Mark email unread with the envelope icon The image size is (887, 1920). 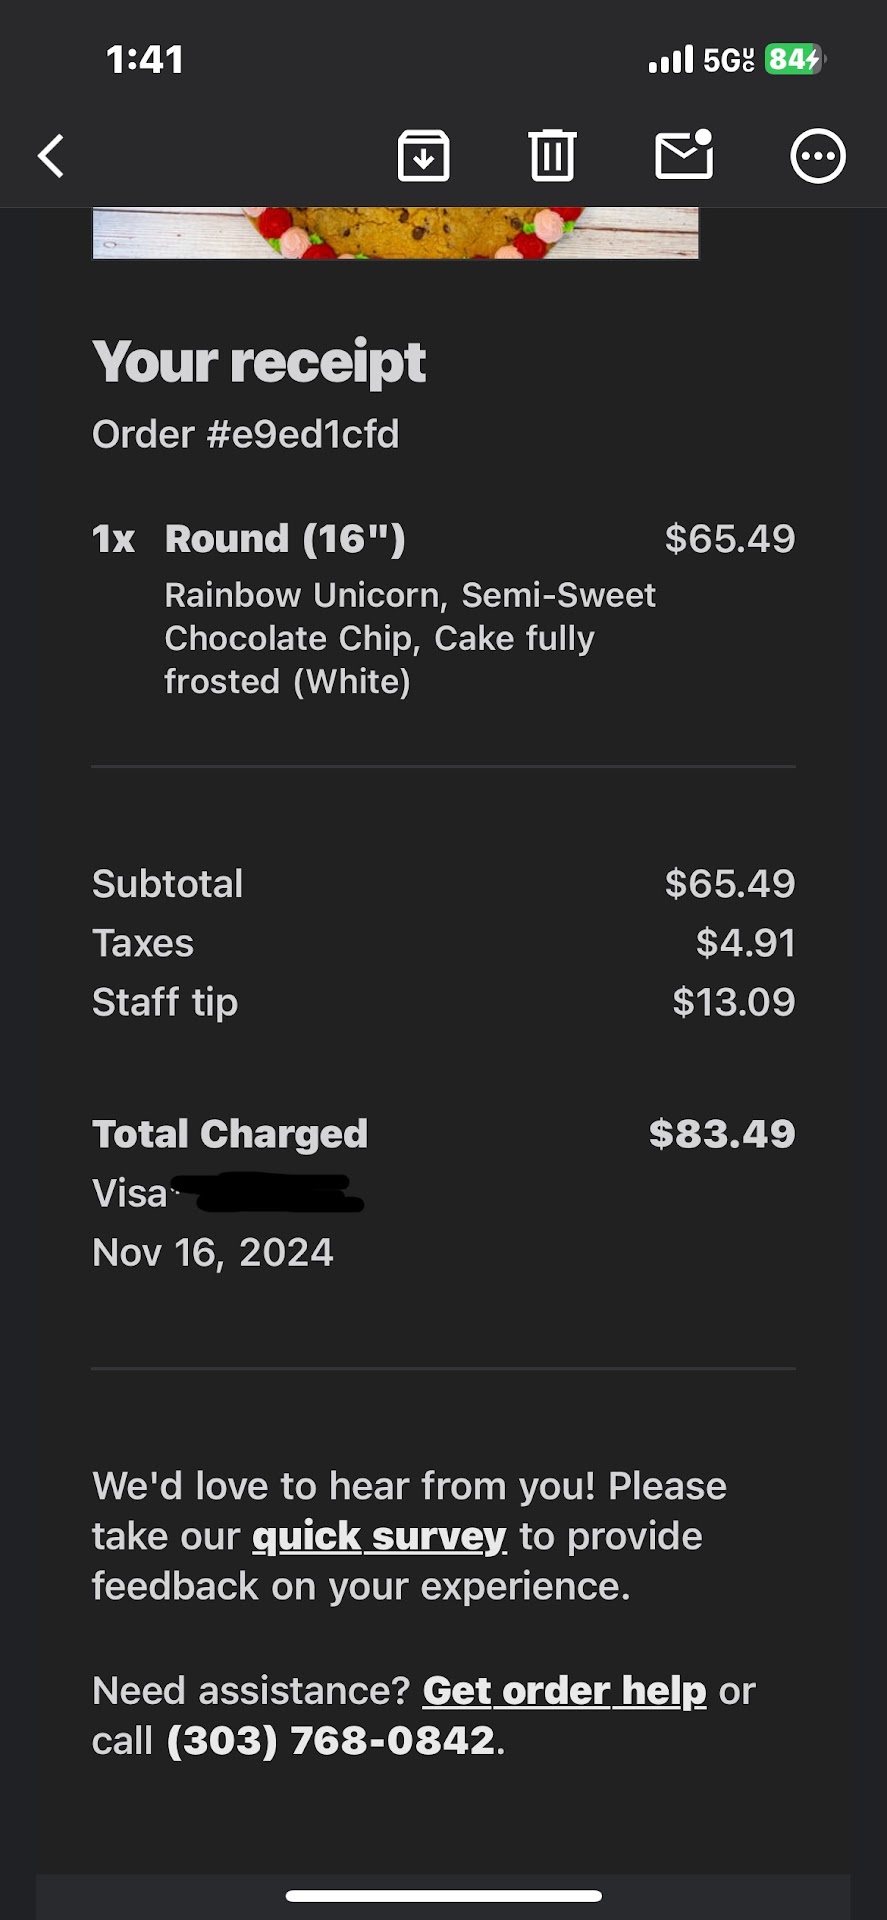pyautogui.click(x=684, y=156)
